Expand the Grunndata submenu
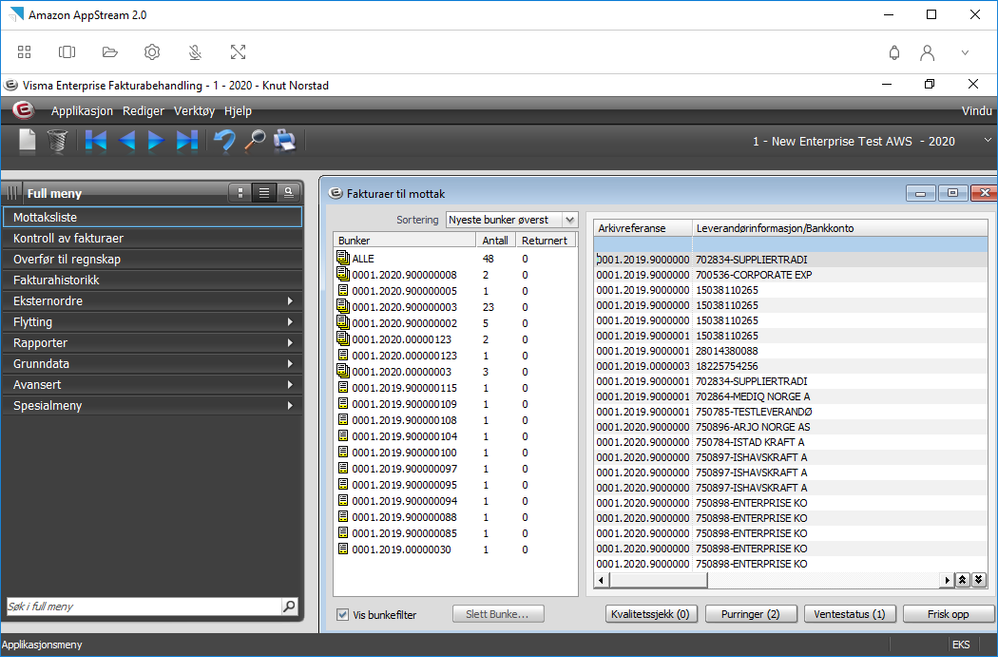Viewport: 998px width, 657px height. coord(152,364)
